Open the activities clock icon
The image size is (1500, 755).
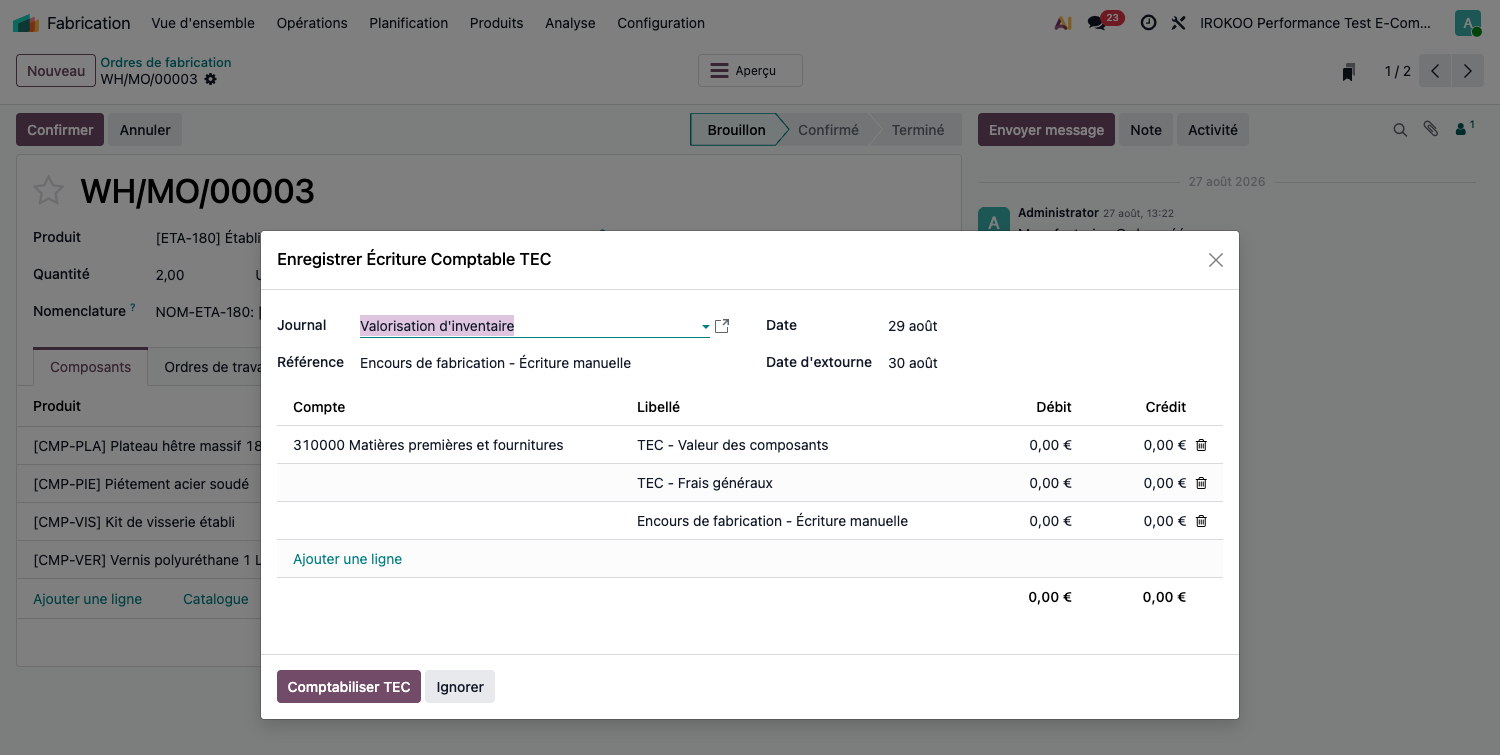tap(1148, 23)
